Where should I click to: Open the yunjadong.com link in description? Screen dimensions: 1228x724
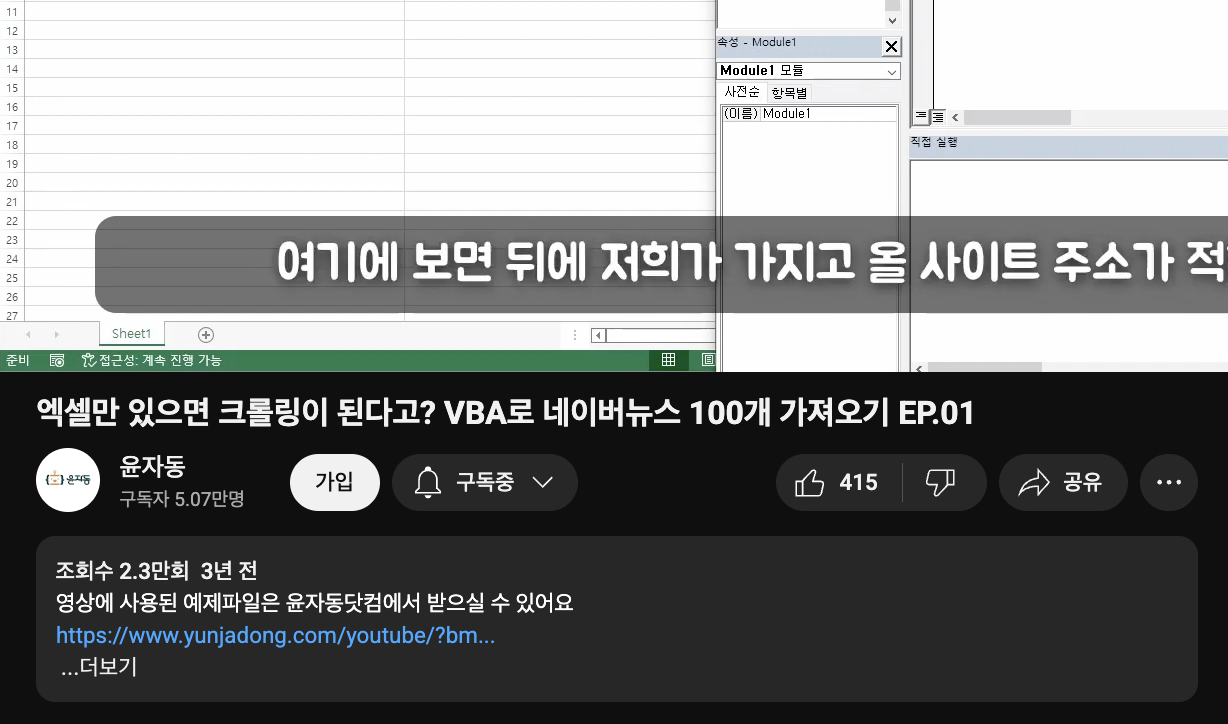tap(276, 636)
